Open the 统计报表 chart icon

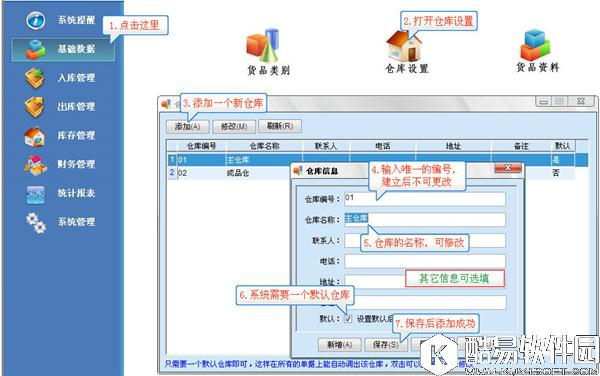[x=36, y=194]
